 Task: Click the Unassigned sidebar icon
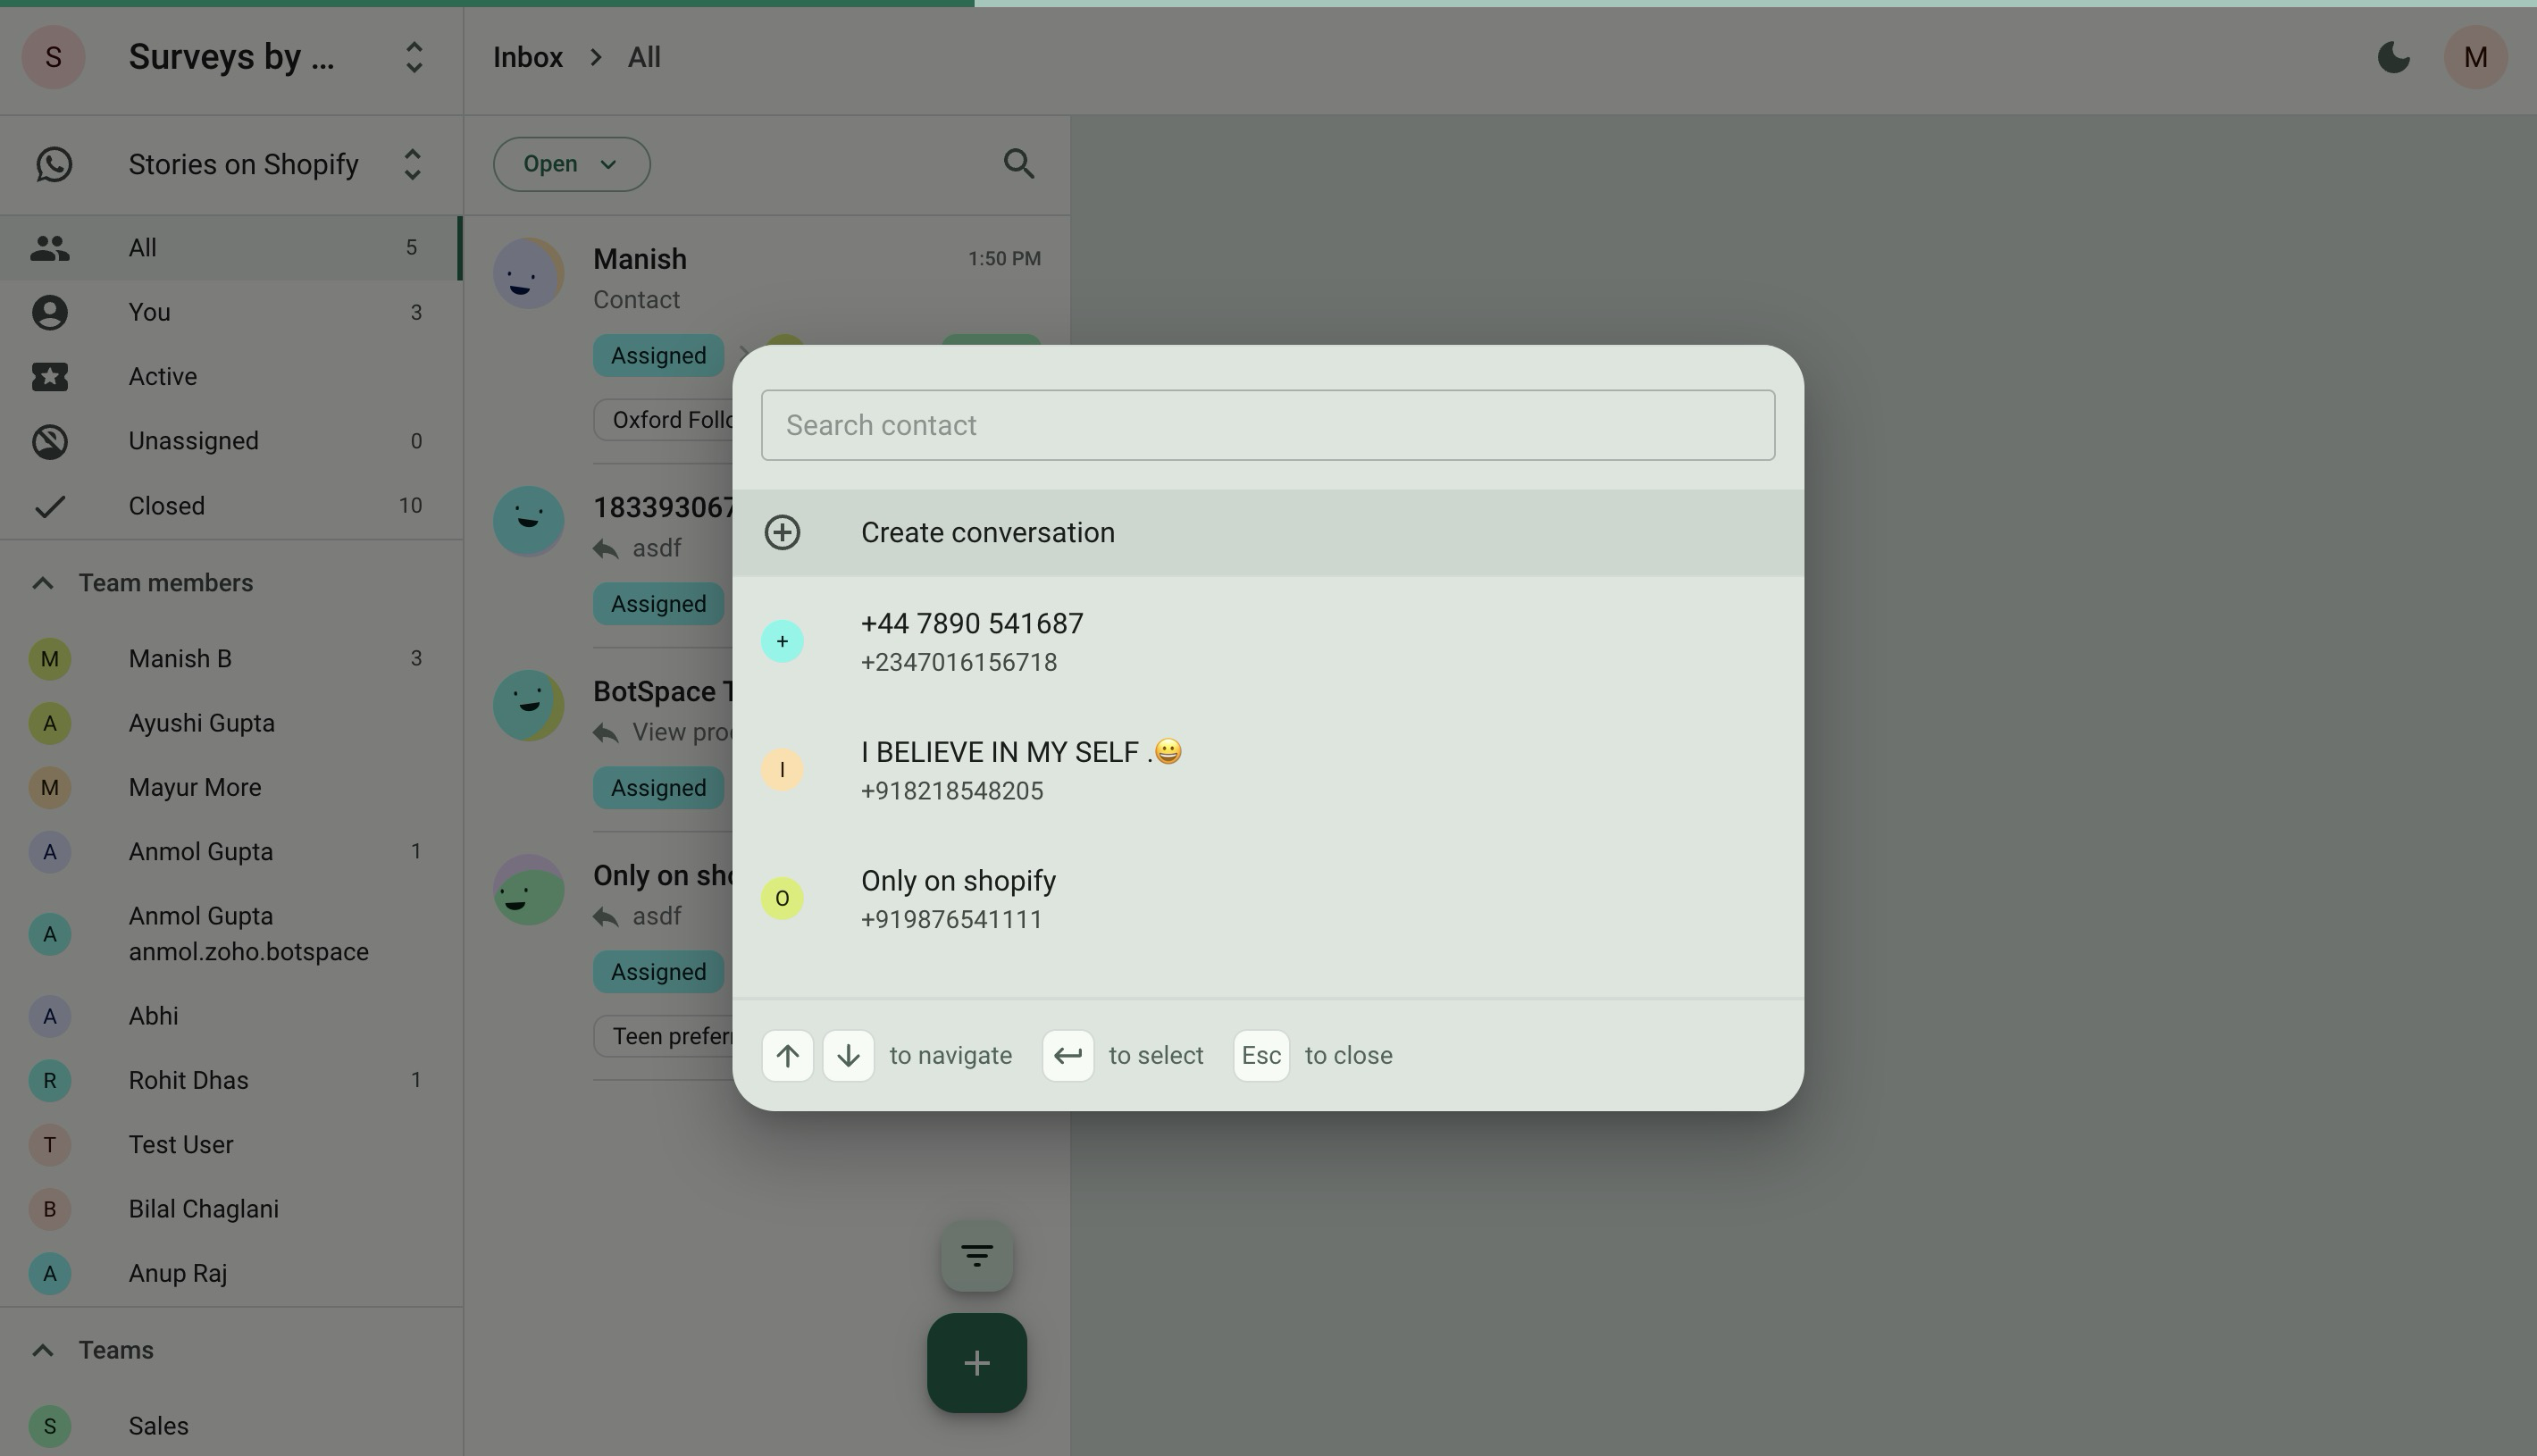coord(50,441)
